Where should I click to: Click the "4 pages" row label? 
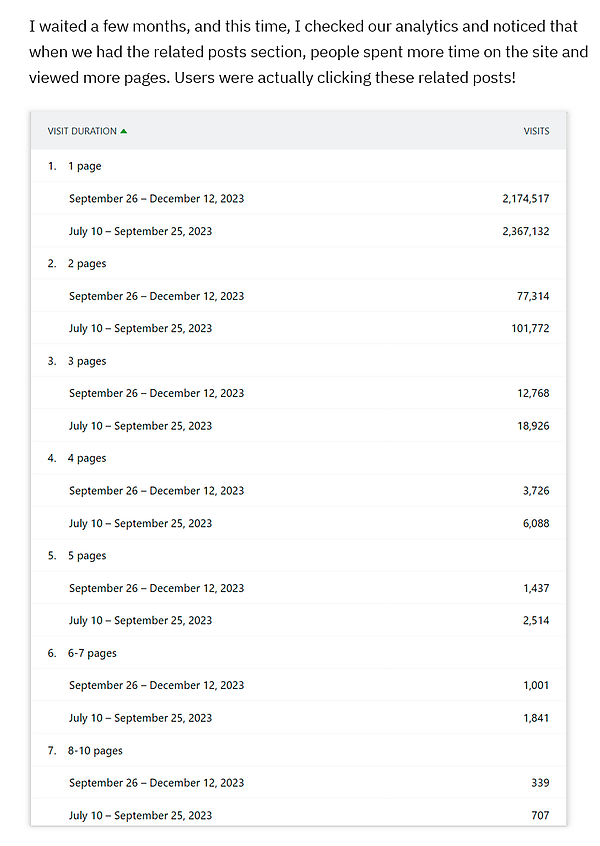pyautogui.click(x=87, y=458)
